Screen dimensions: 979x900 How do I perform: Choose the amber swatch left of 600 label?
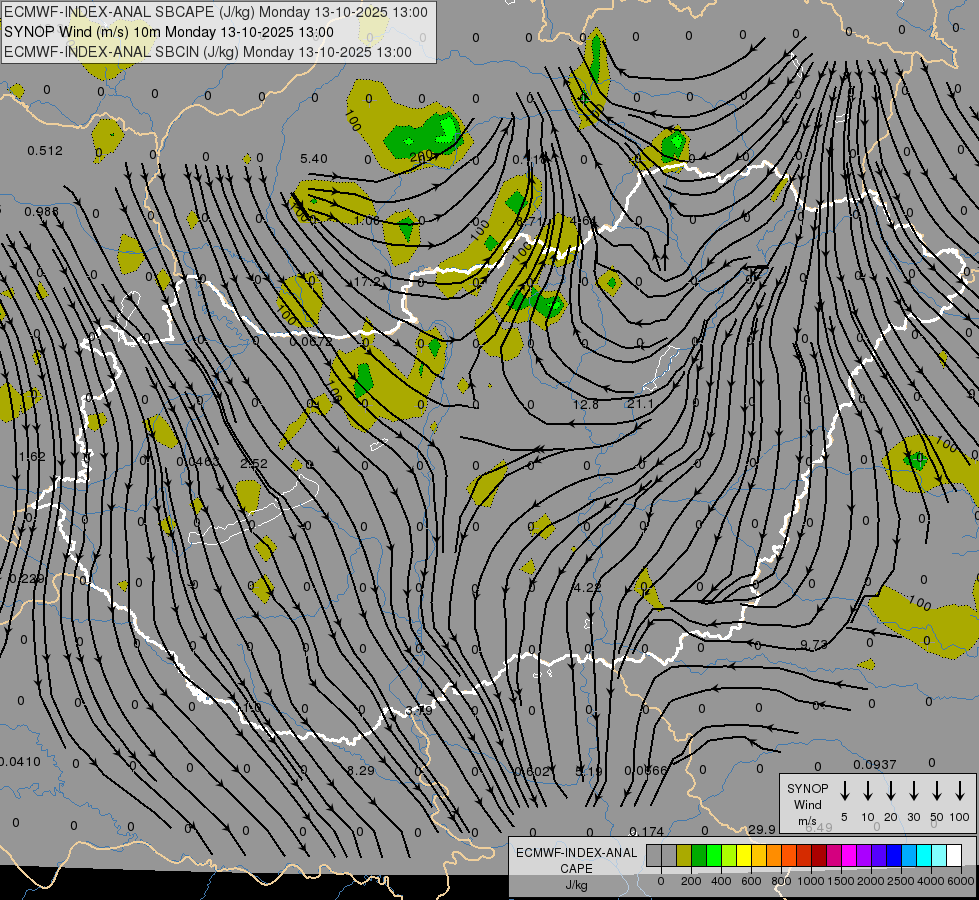pyautogui.click(x=759, y=855)
